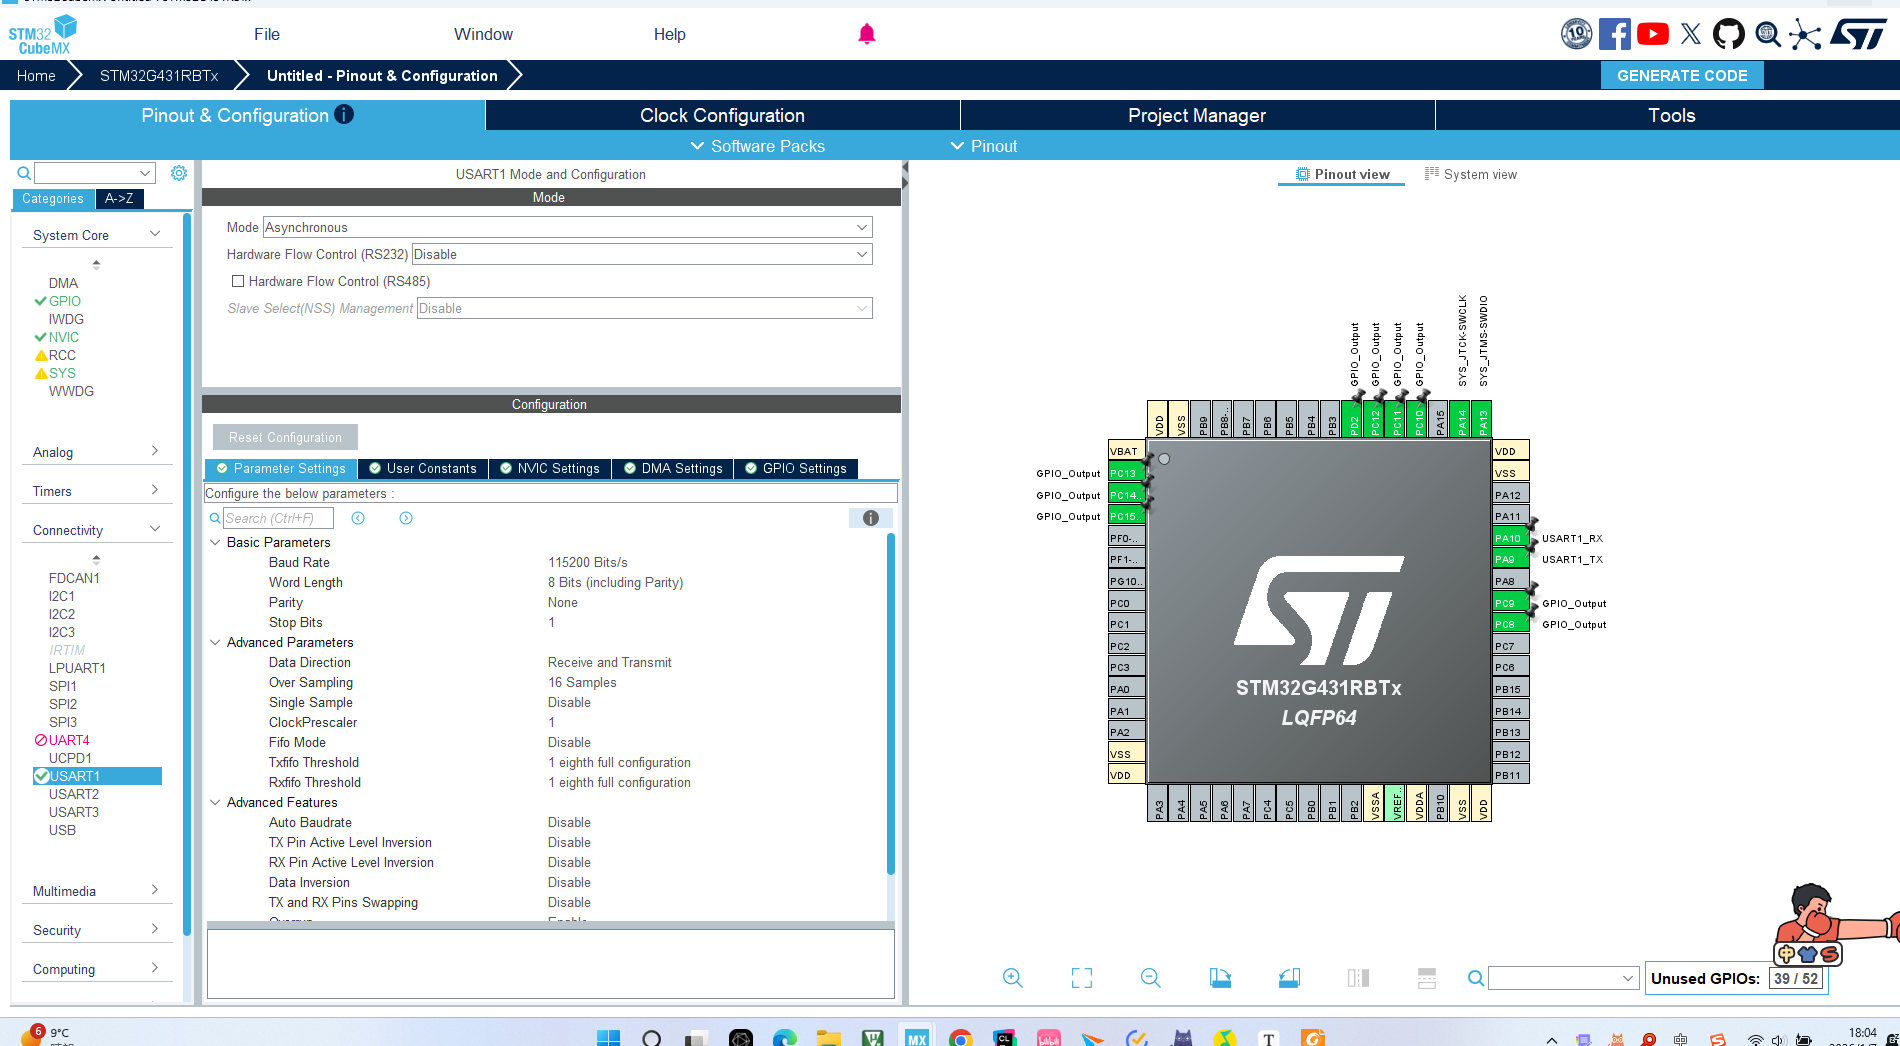Collapse the Basic Parameters group

pos(215,542)
